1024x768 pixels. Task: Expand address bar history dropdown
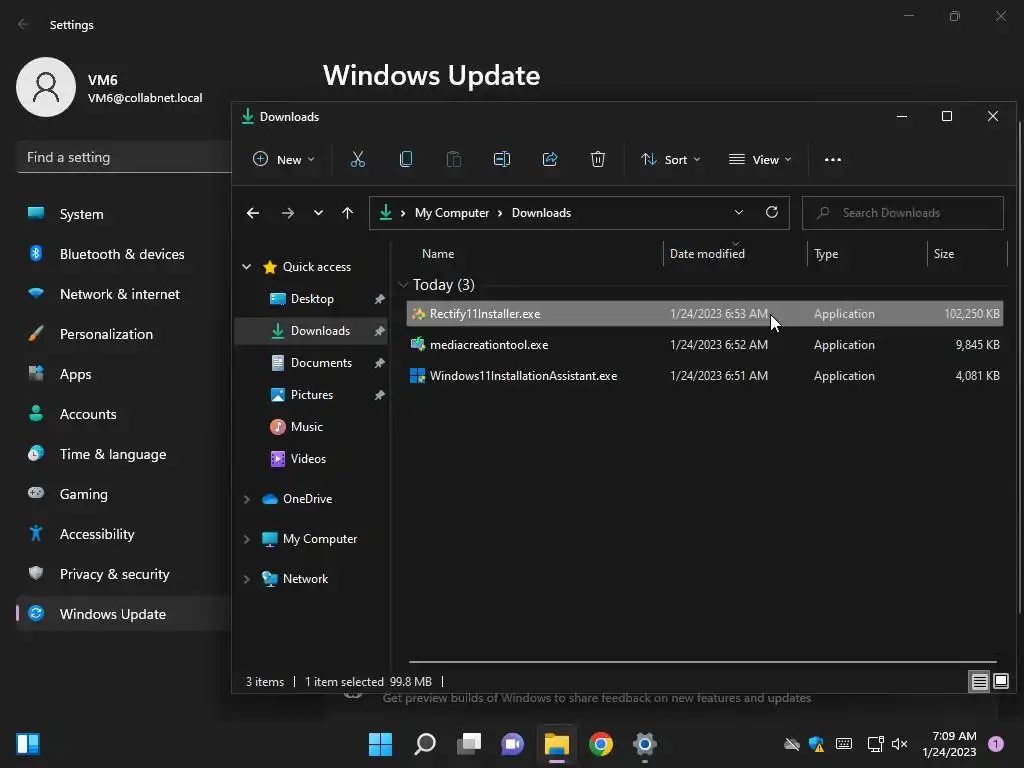(739, 212)
